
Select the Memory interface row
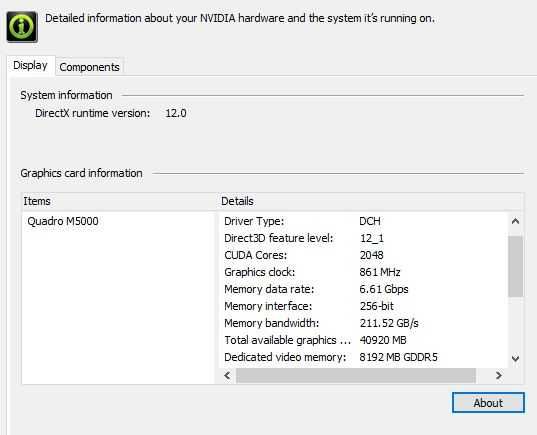363,306
